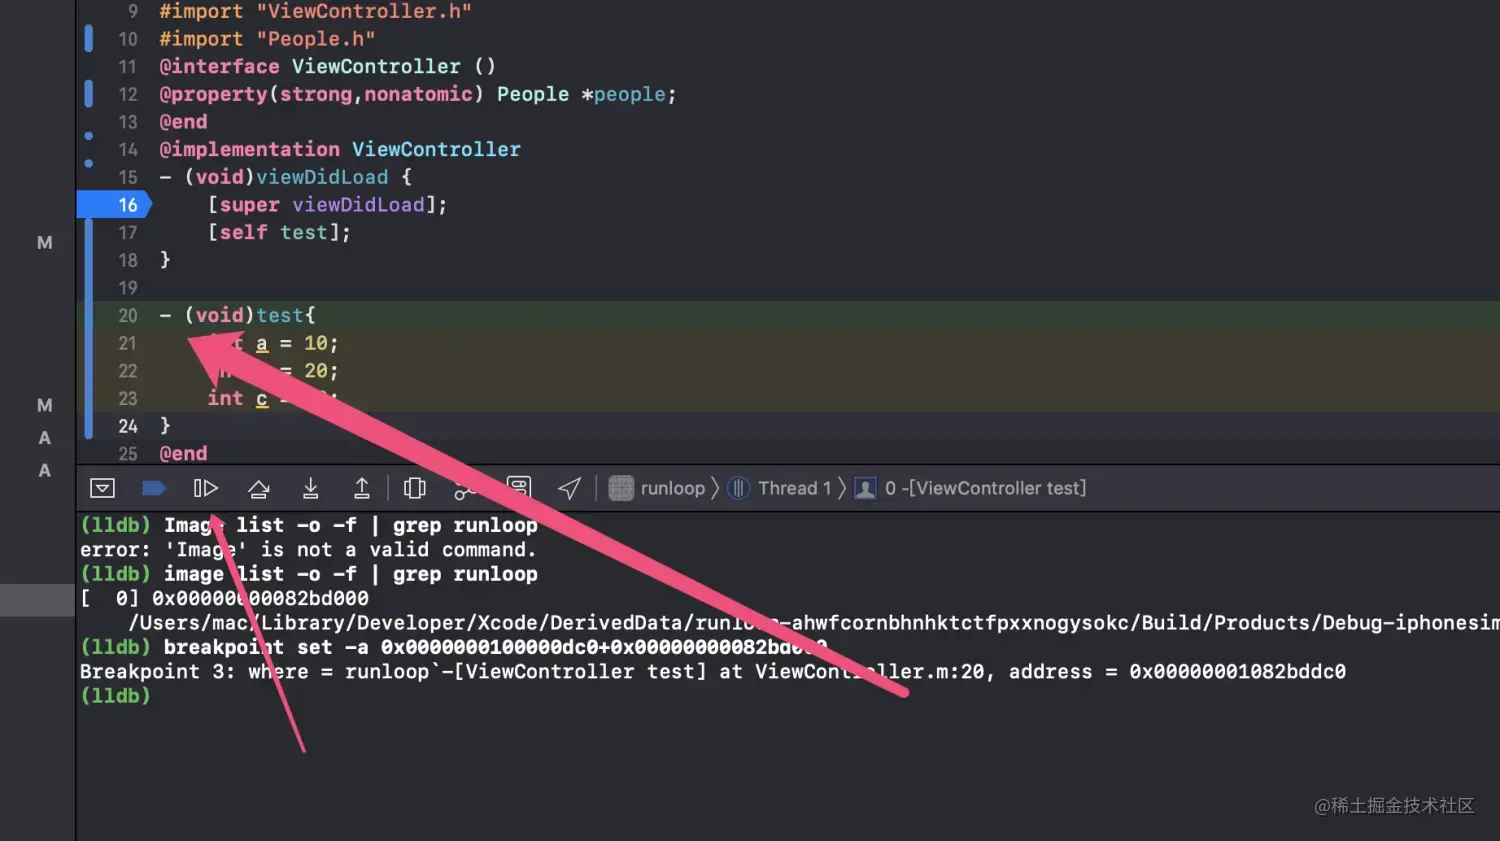Click the @interface keyword on line 11

(219, 66)
